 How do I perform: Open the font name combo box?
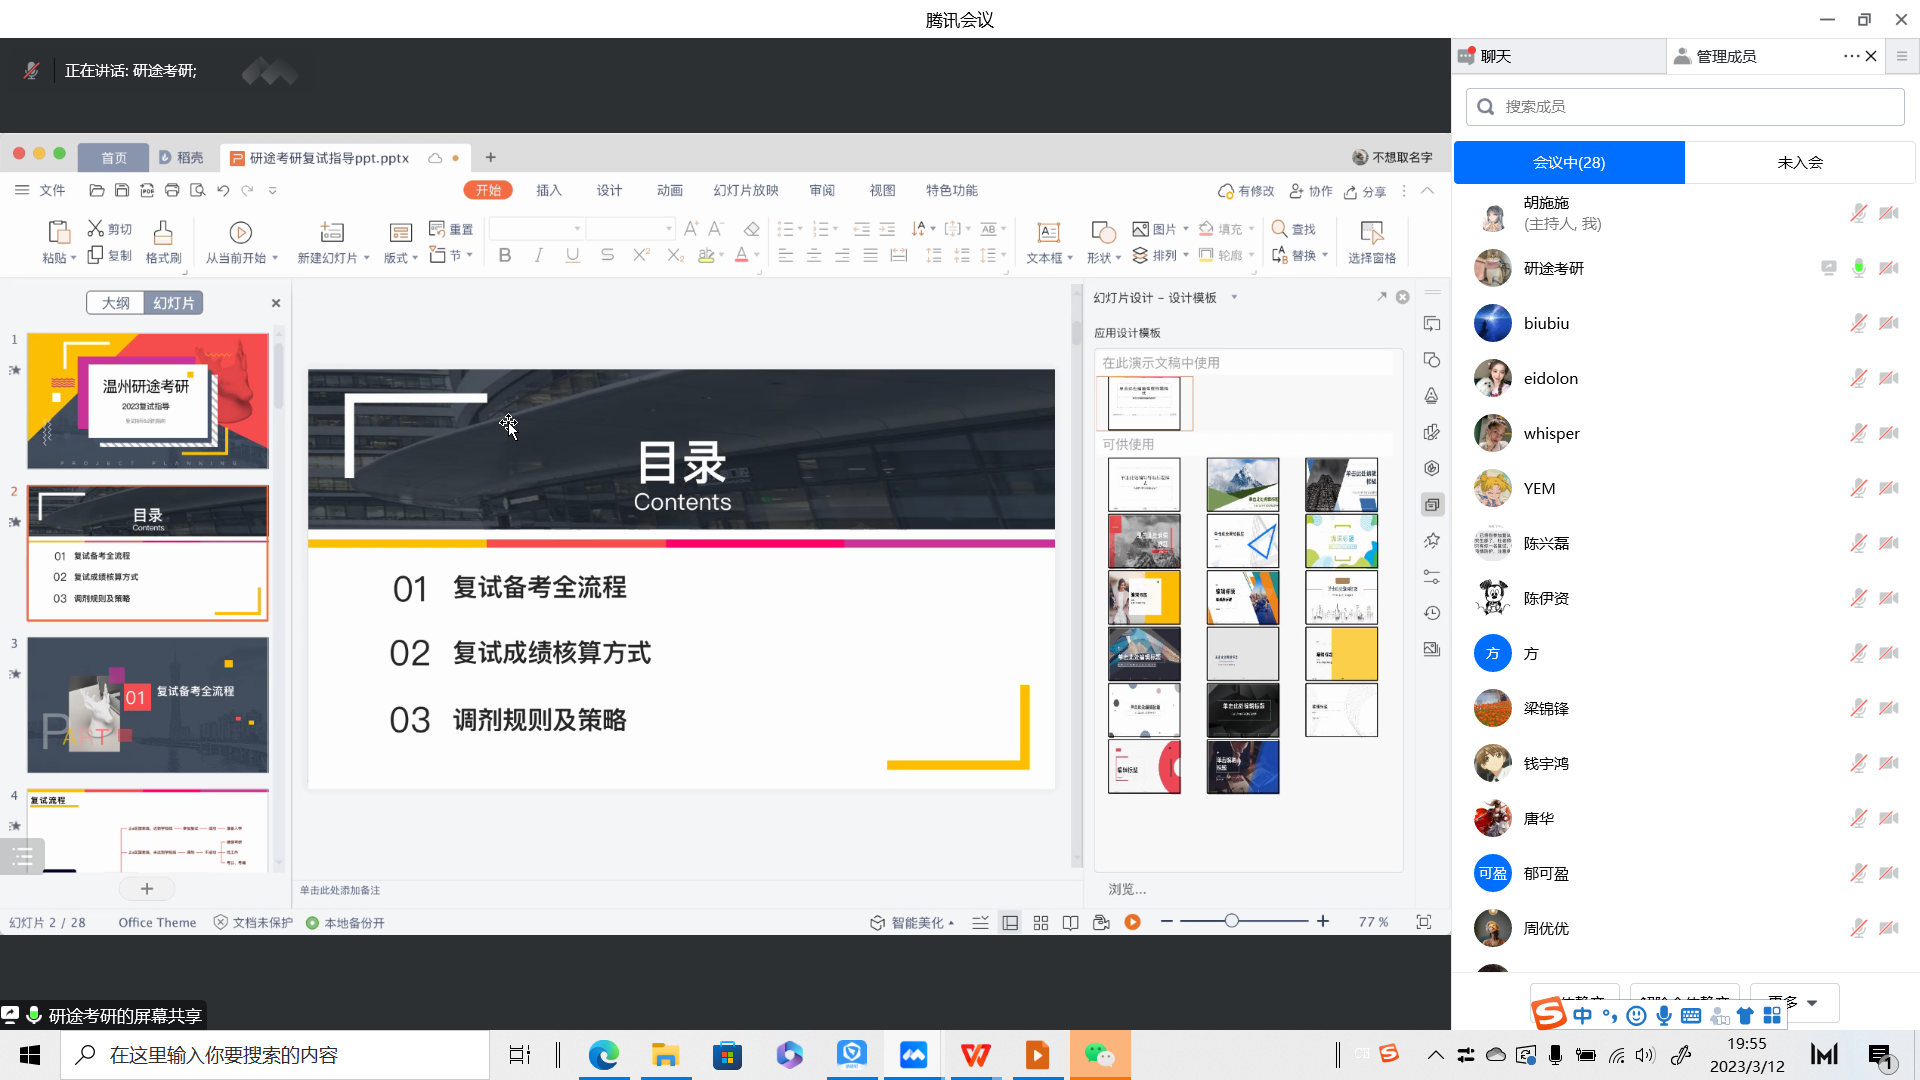(x=536, y=229)
